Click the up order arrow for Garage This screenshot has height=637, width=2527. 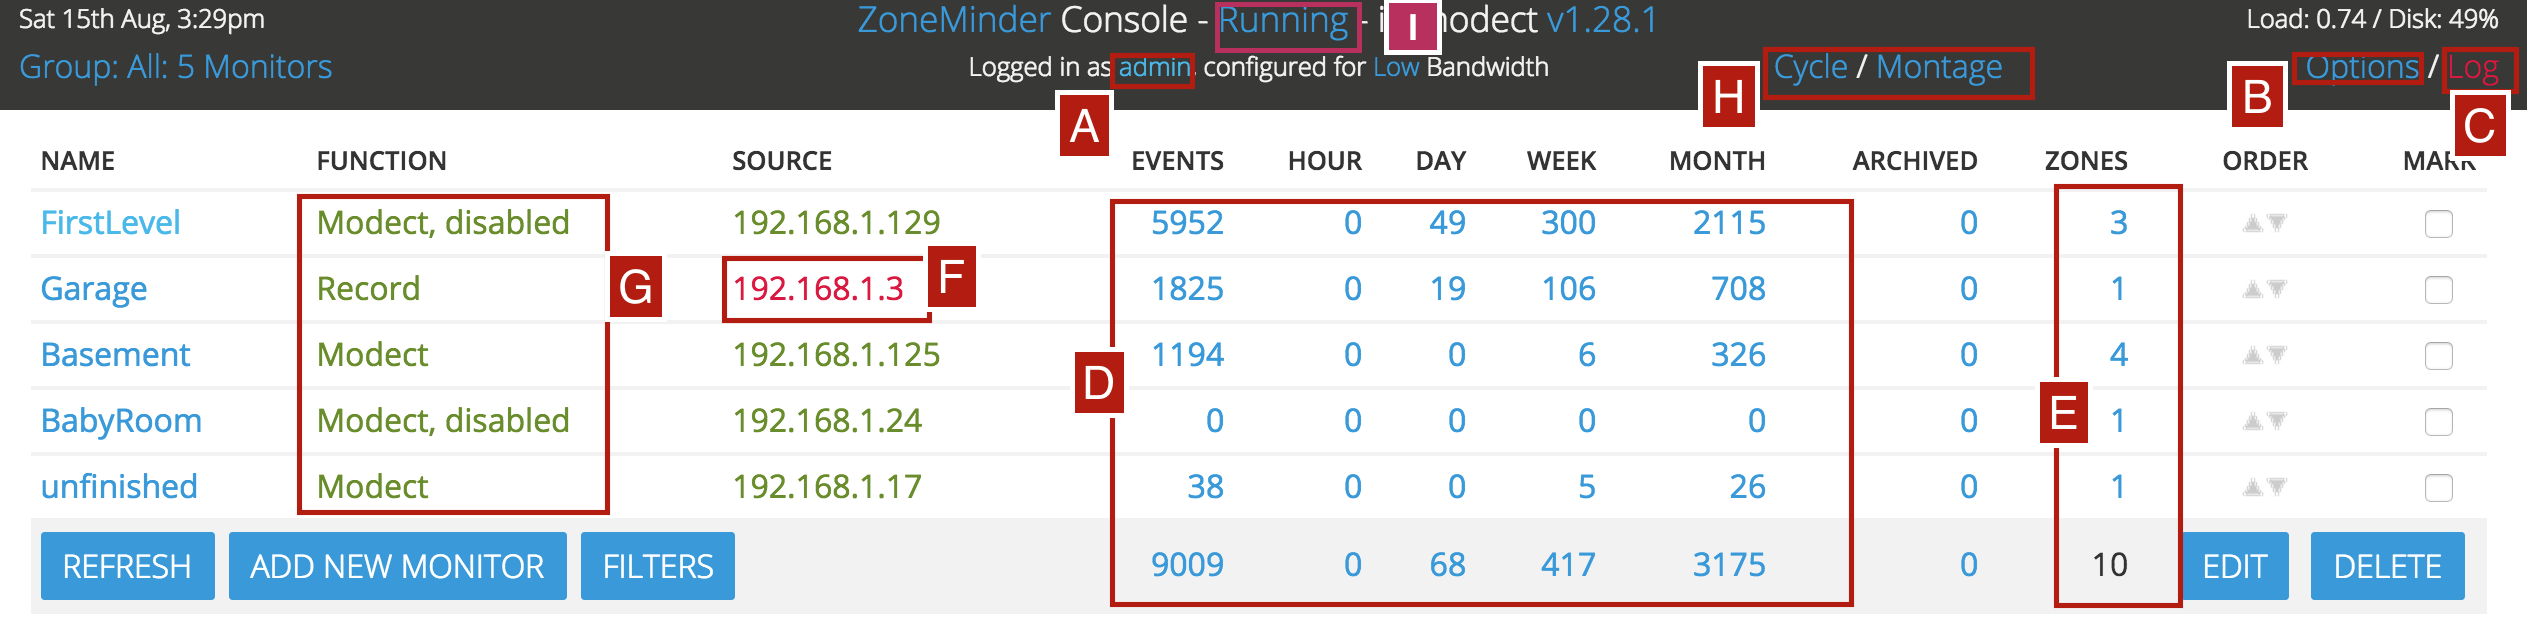click(x=2253, y=289)
